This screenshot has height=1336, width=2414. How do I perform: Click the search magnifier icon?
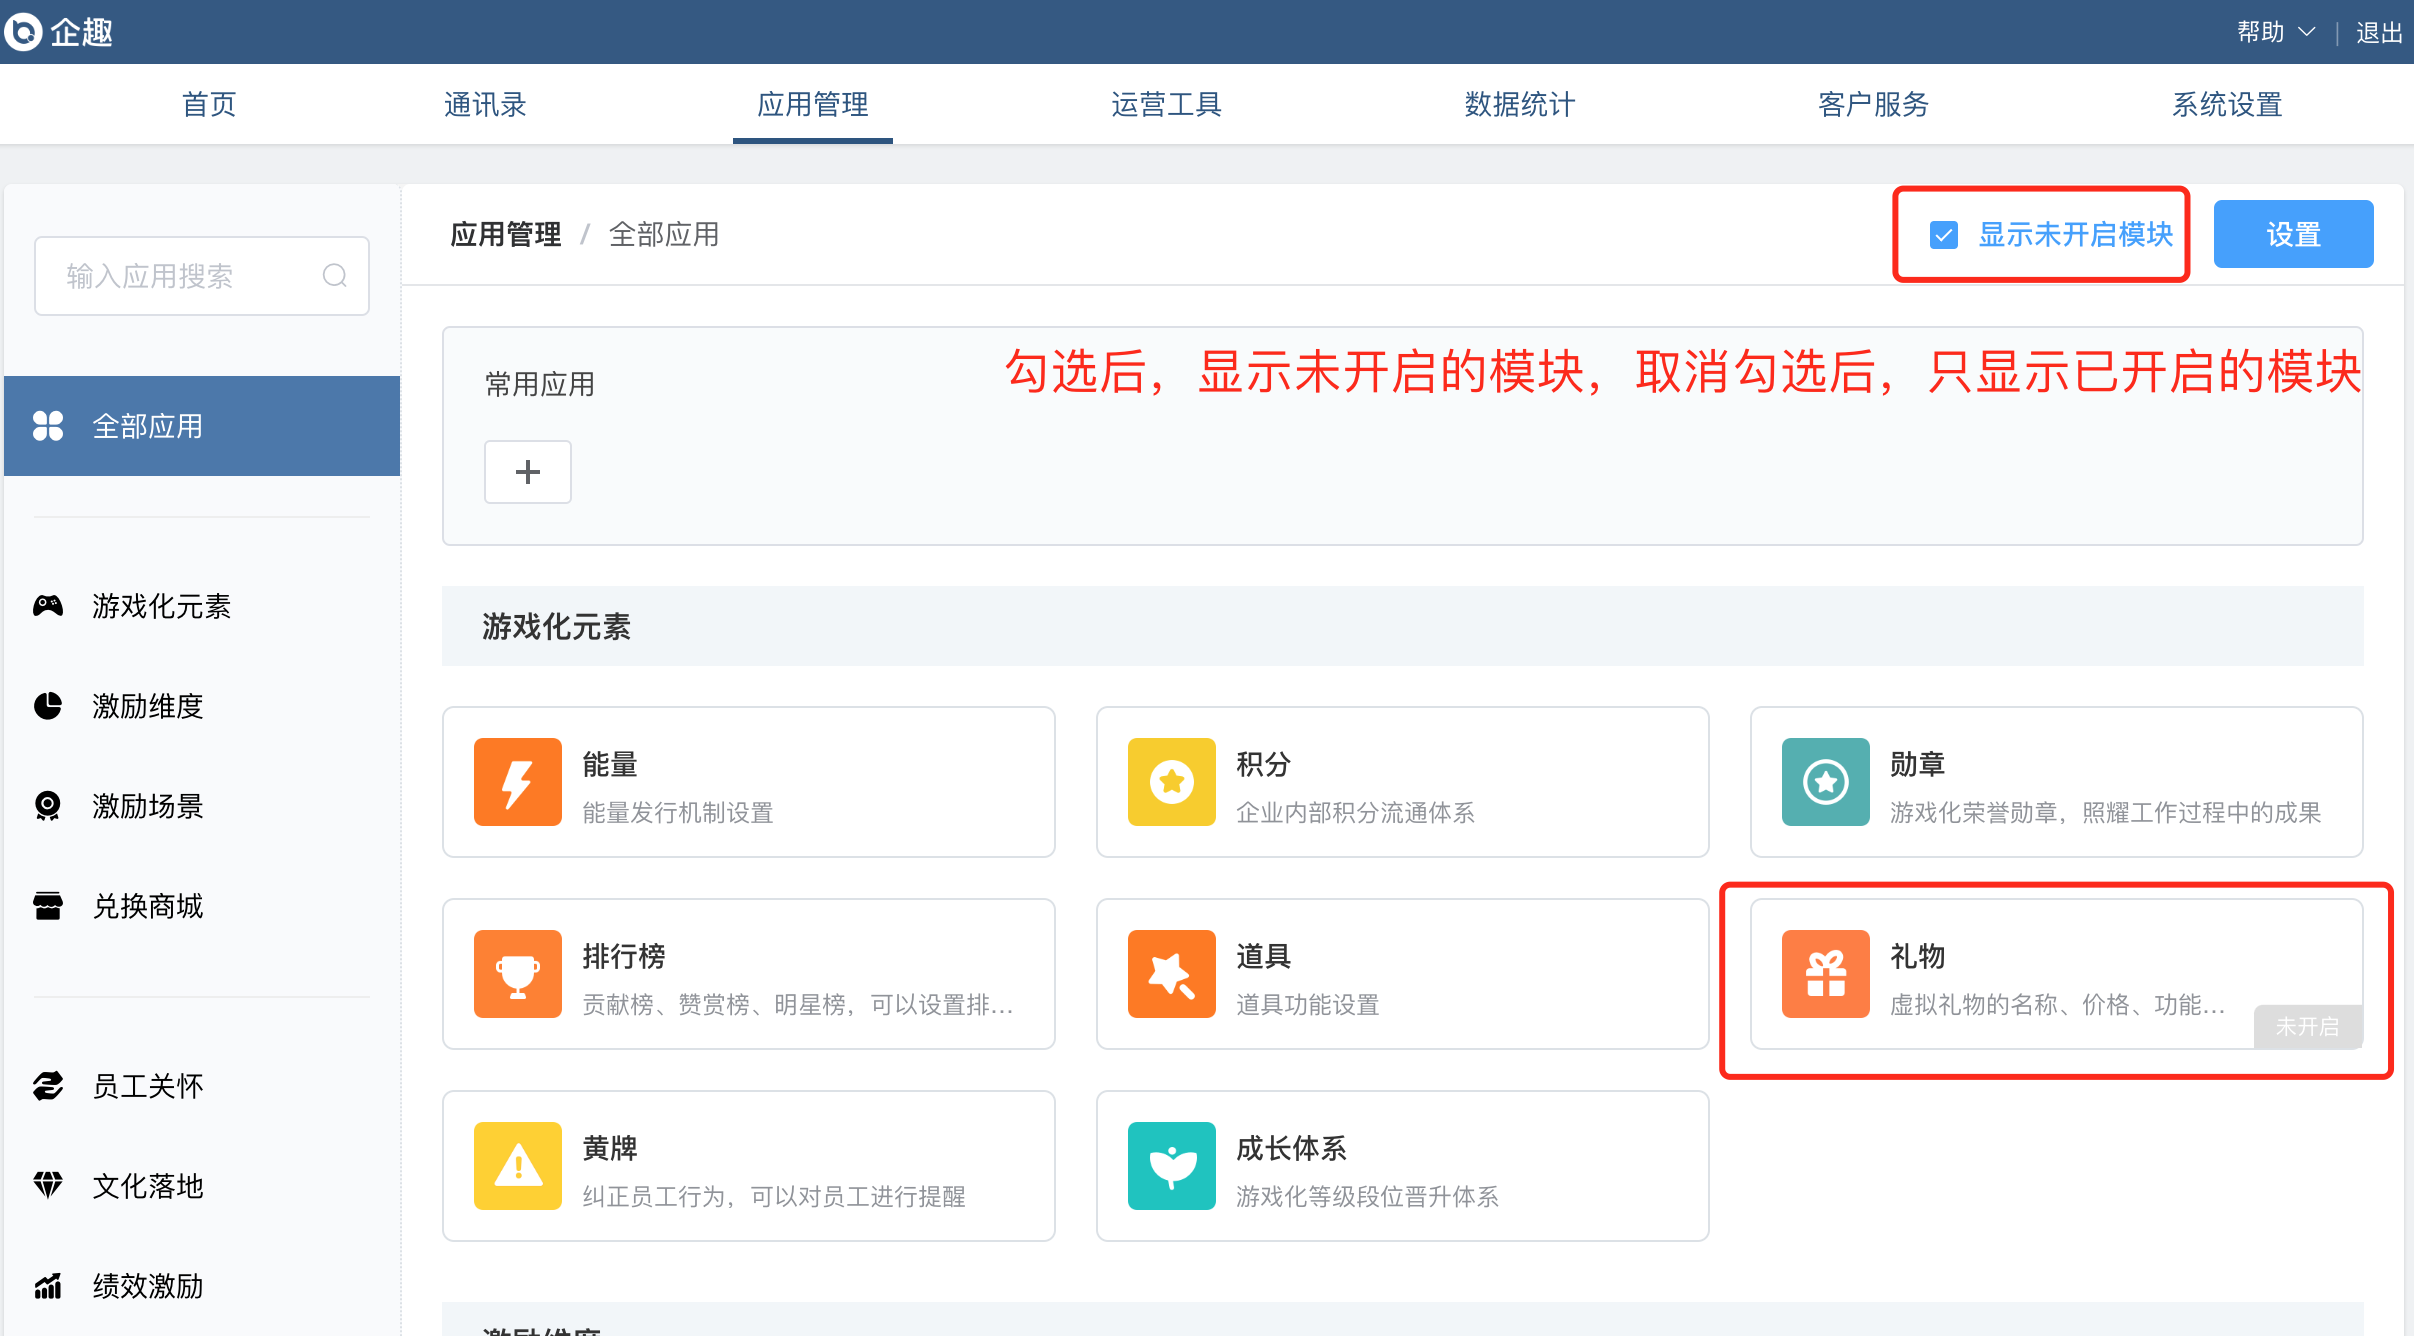[335, 276]
